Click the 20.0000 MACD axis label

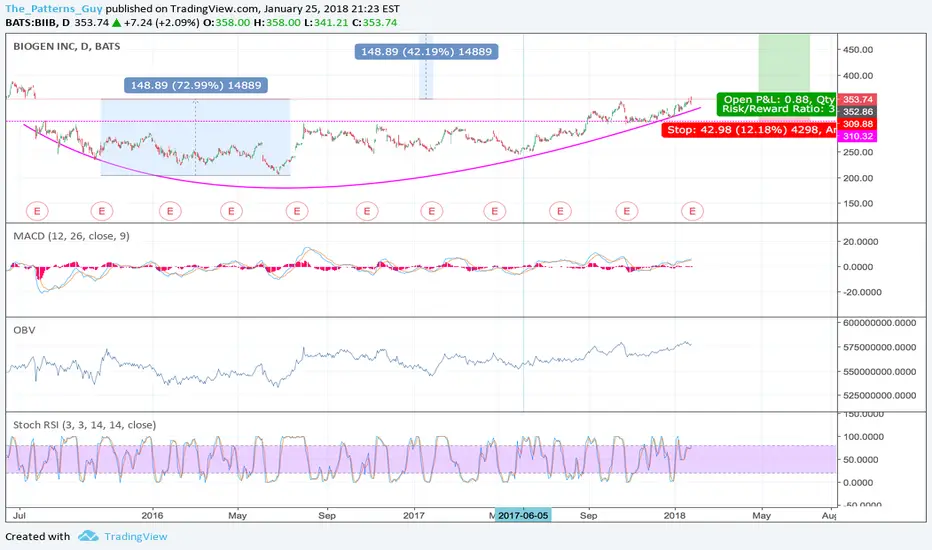(861, 241)
